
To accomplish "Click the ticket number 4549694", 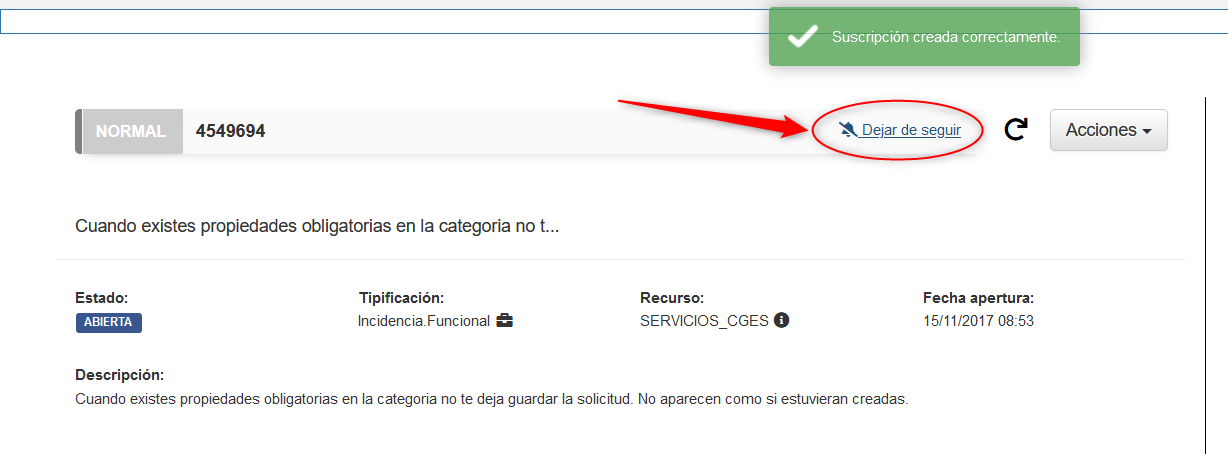I will (x=231, y=131).
